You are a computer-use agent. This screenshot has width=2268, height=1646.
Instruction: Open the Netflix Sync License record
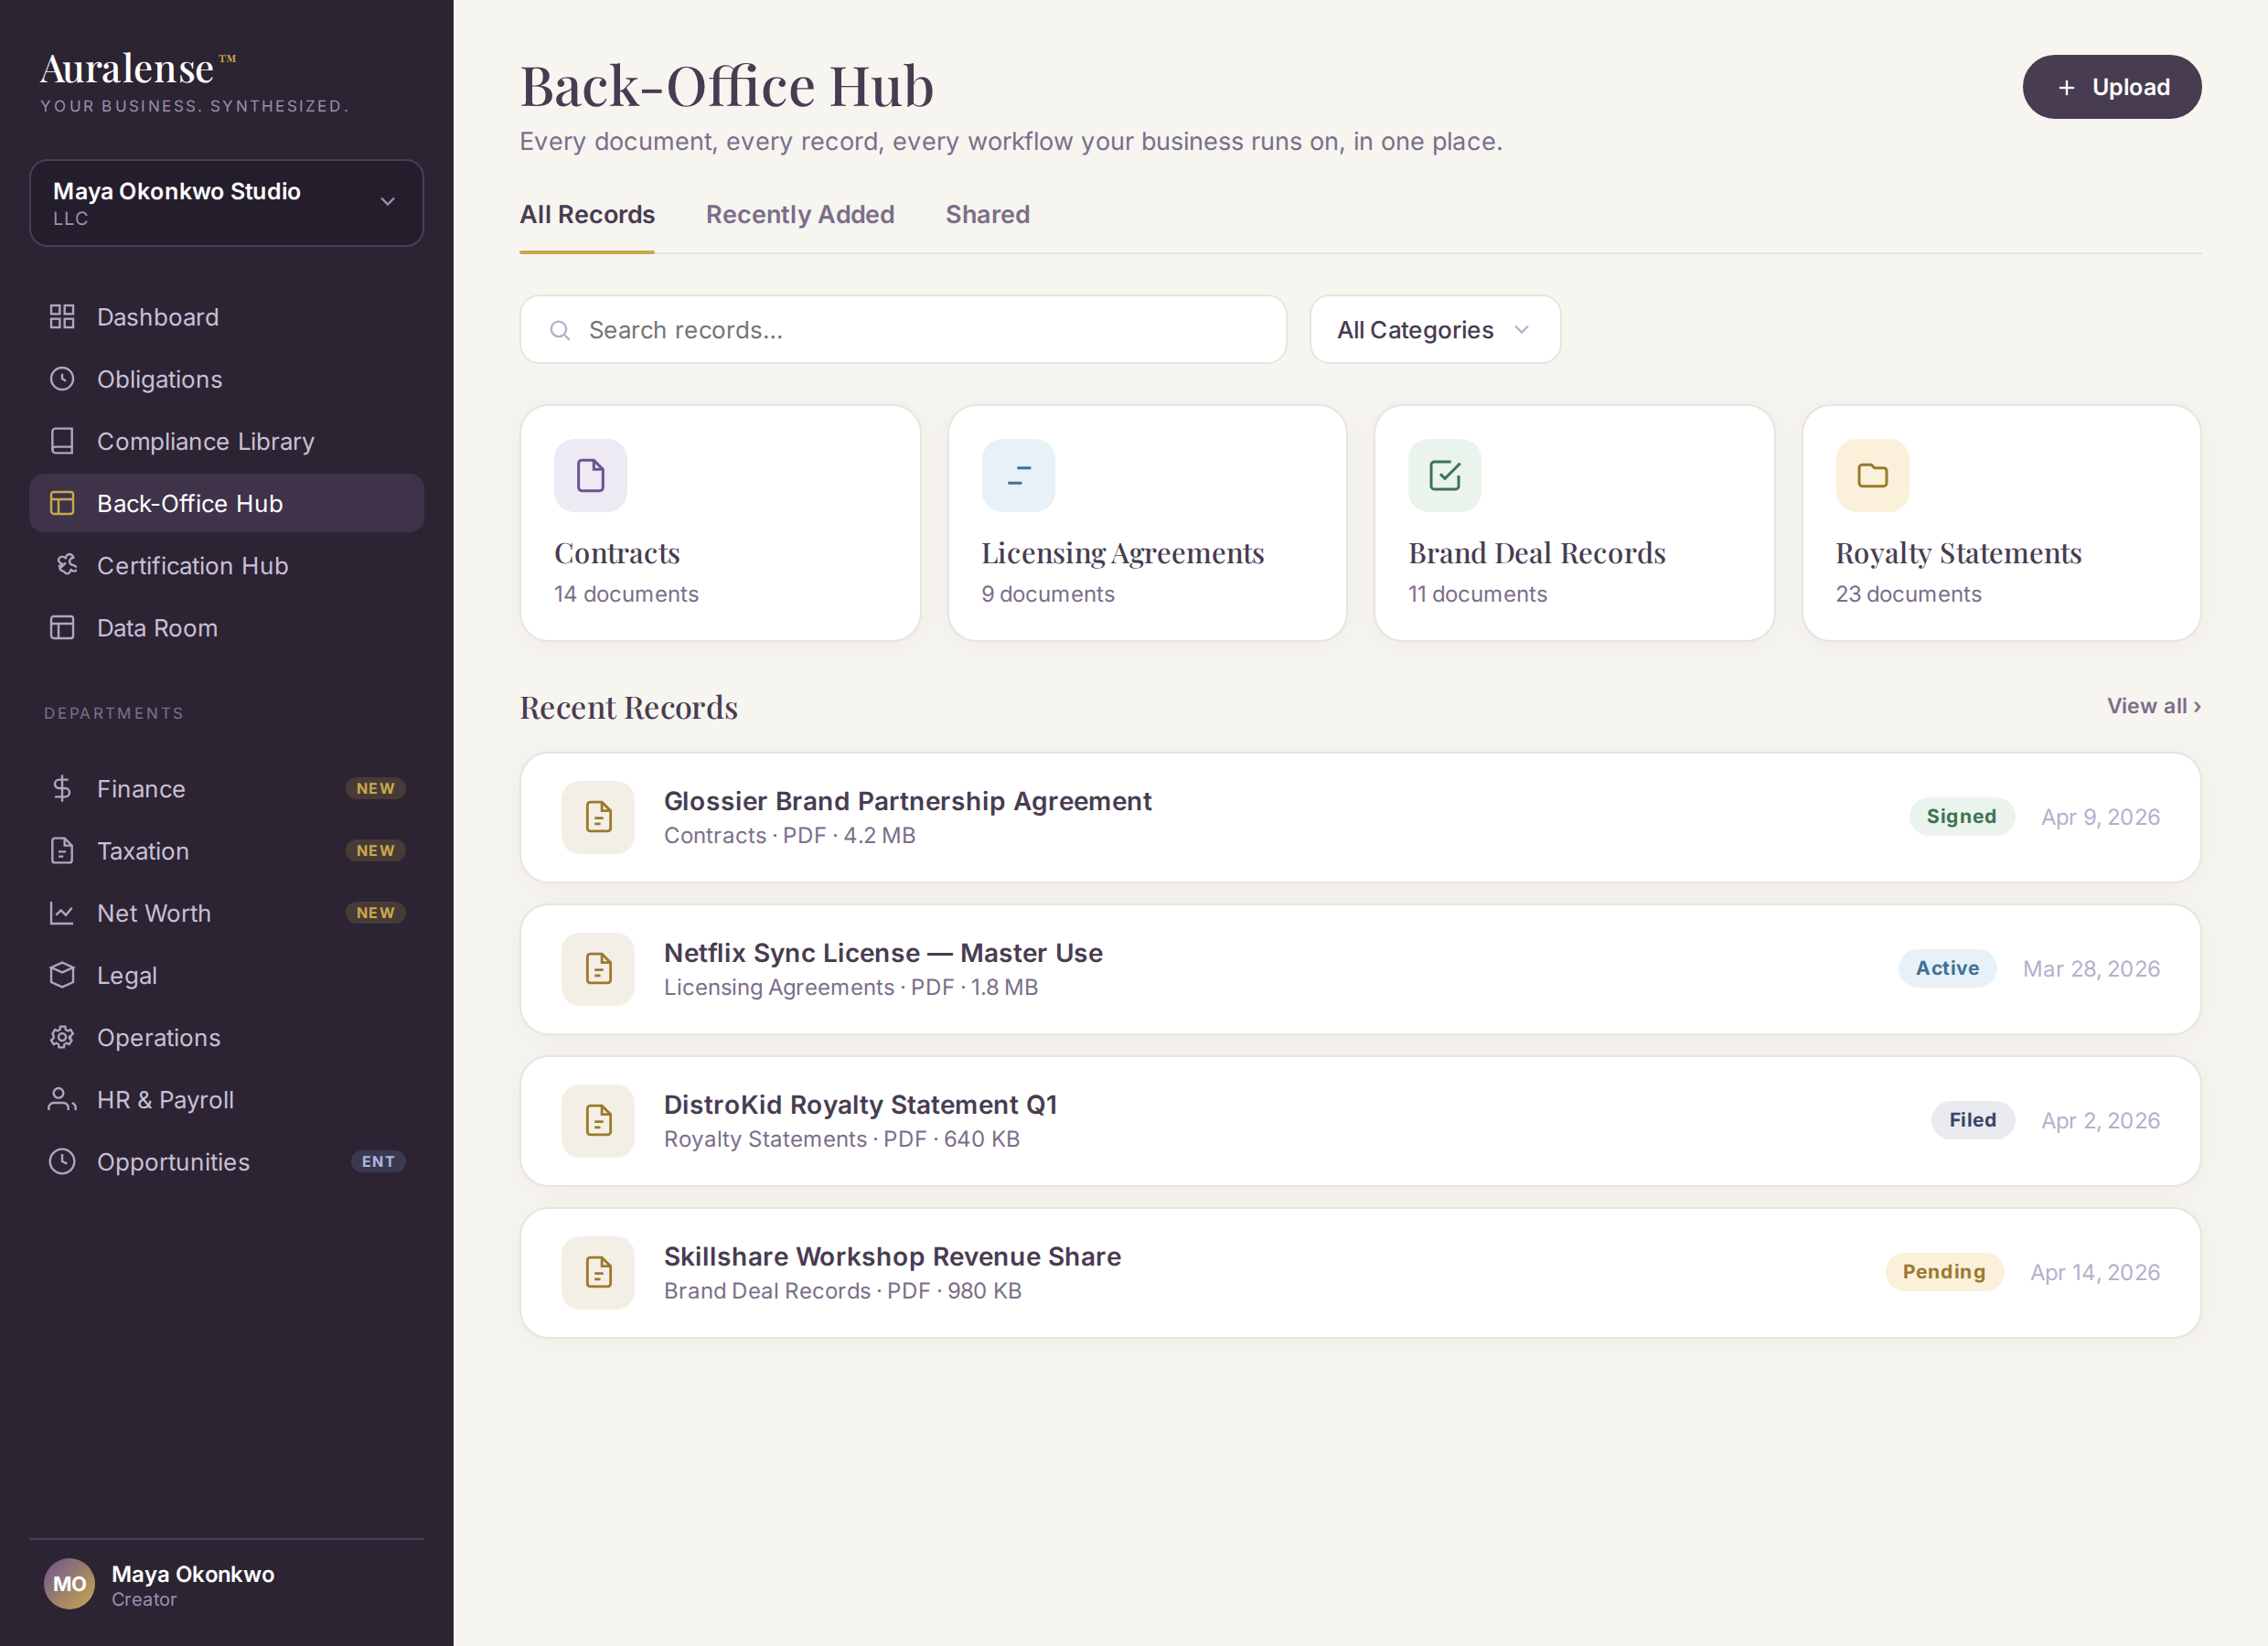[1360, 969]
